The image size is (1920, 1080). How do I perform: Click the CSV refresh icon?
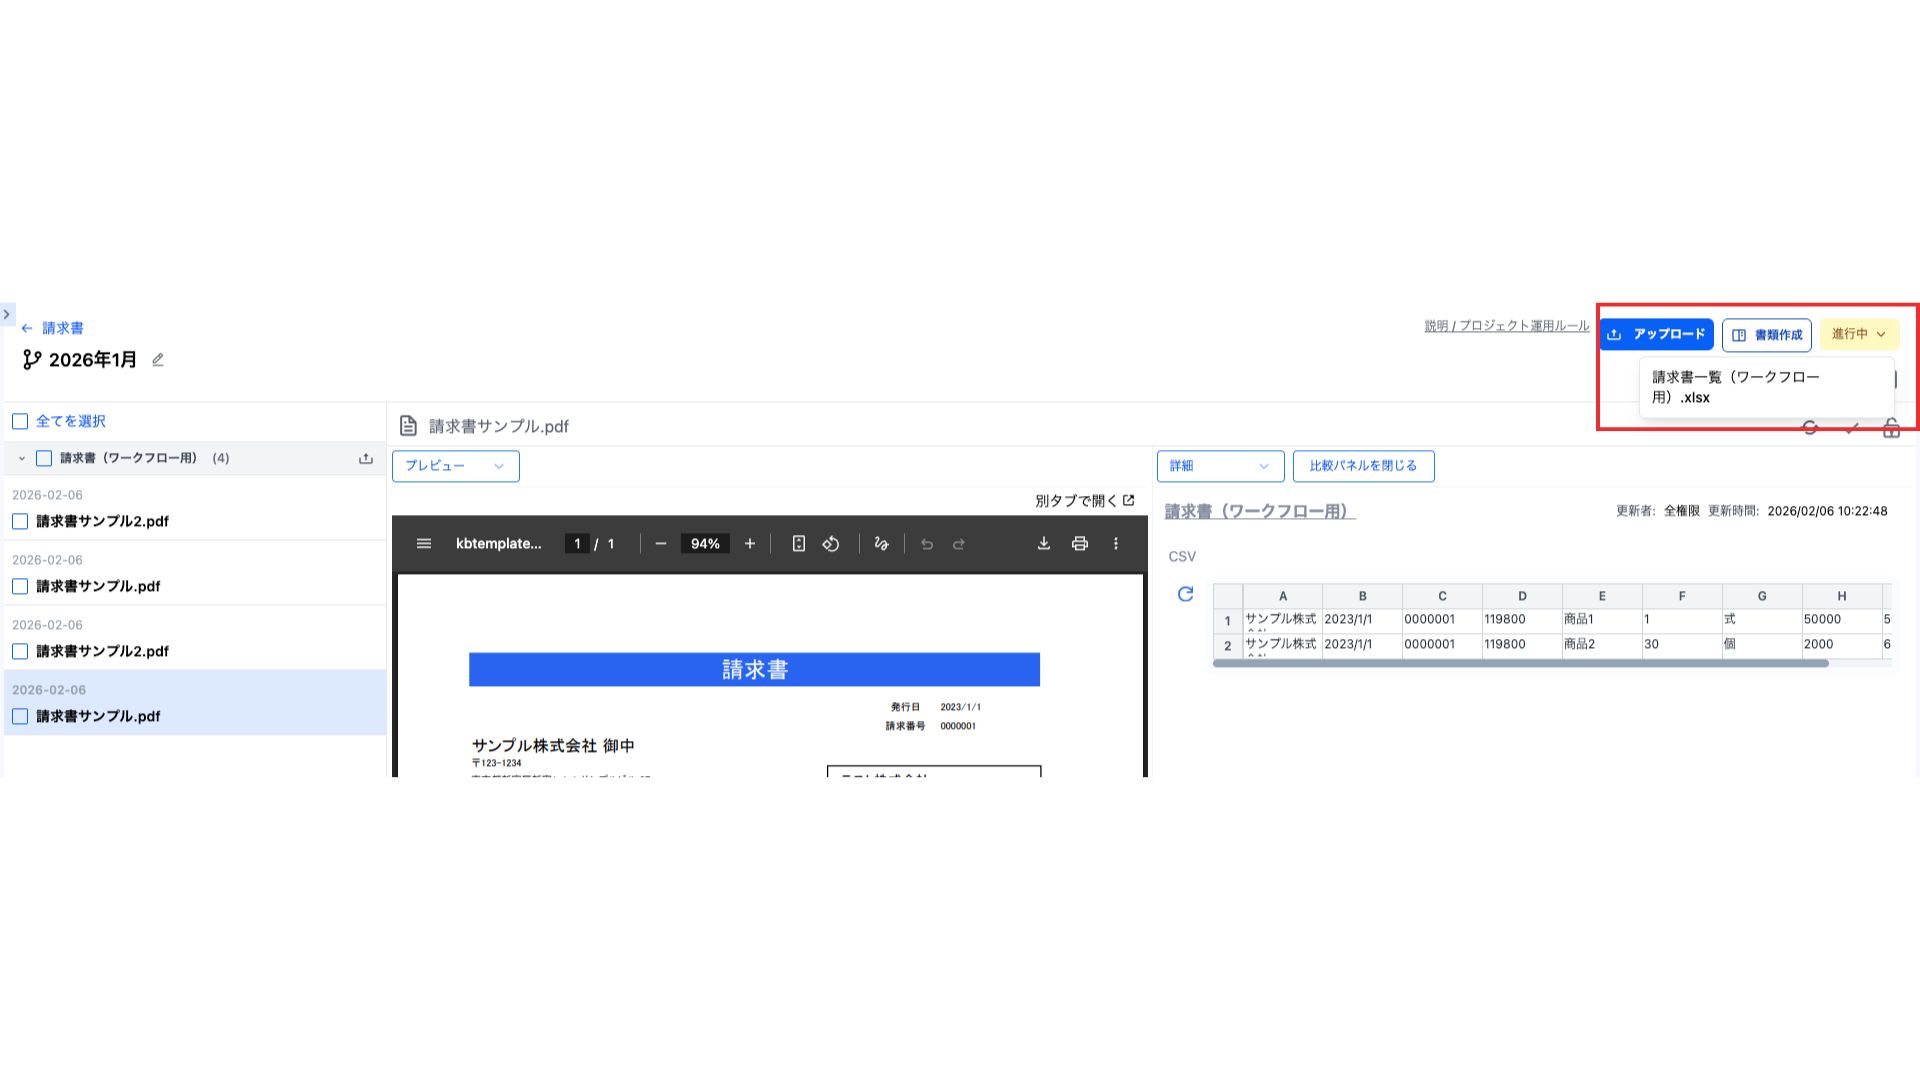coord(1186,594)
